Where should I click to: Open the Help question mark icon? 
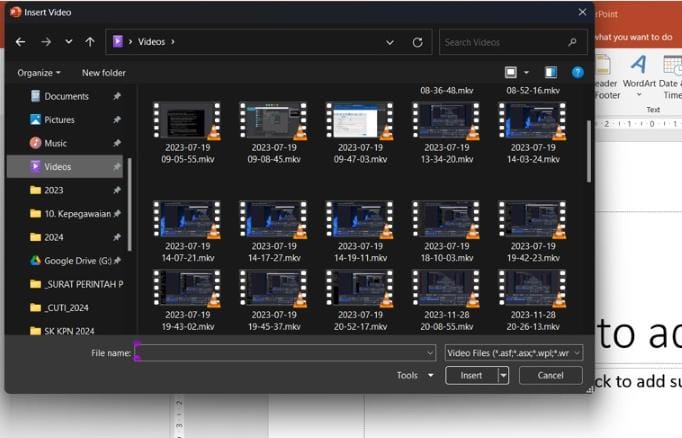pos(577,73)
